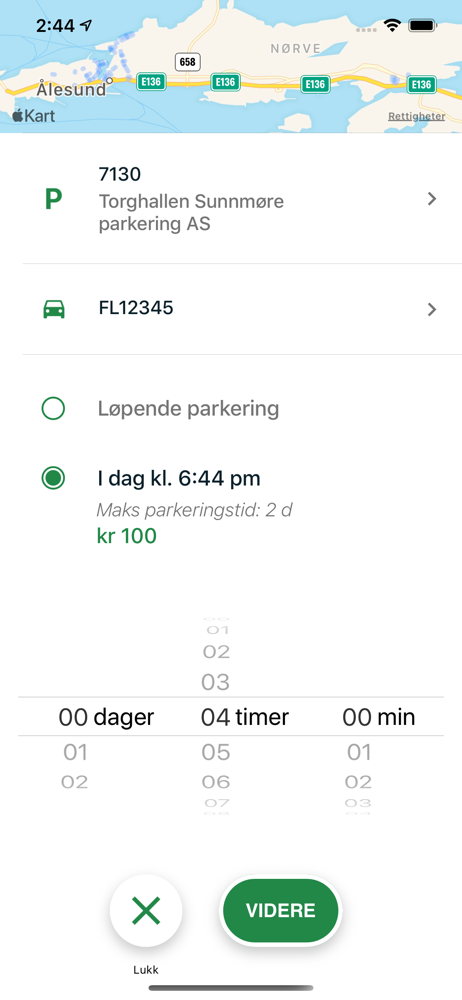
Task: Click the VIDERE button
Action: click(x=281, y=910)
